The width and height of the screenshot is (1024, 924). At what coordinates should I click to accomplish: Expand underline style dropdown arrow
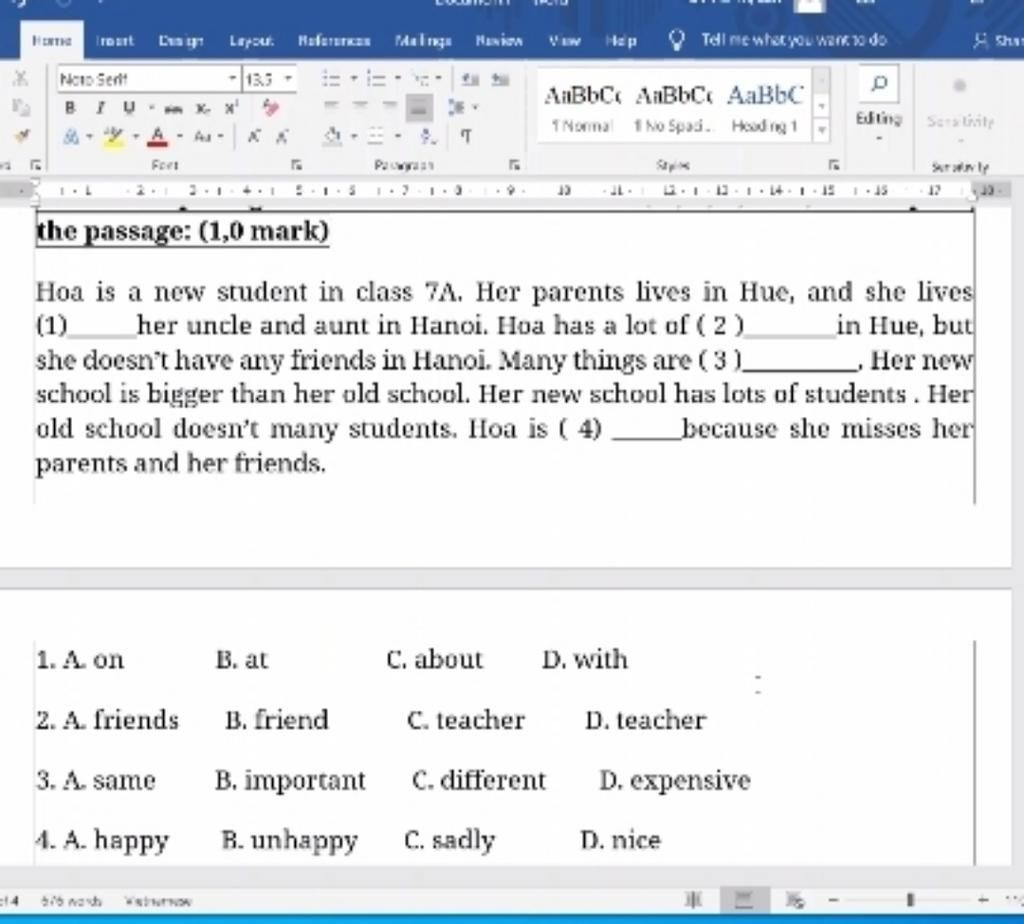[150, 108]
